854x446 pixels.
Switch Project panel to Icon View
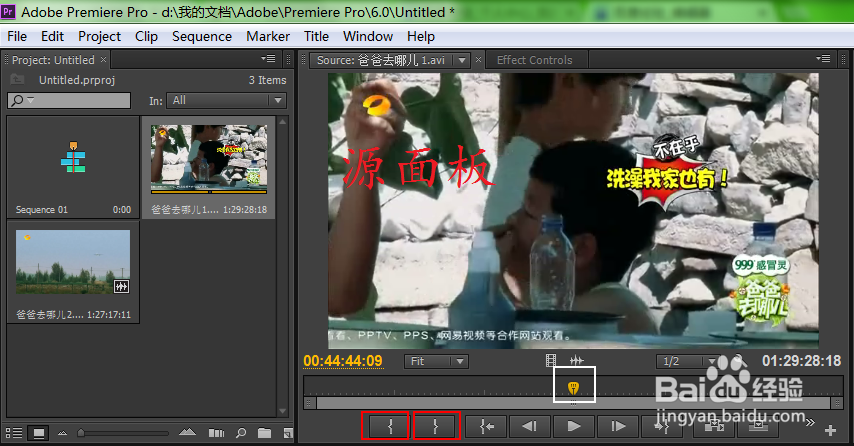pos(39,433)
